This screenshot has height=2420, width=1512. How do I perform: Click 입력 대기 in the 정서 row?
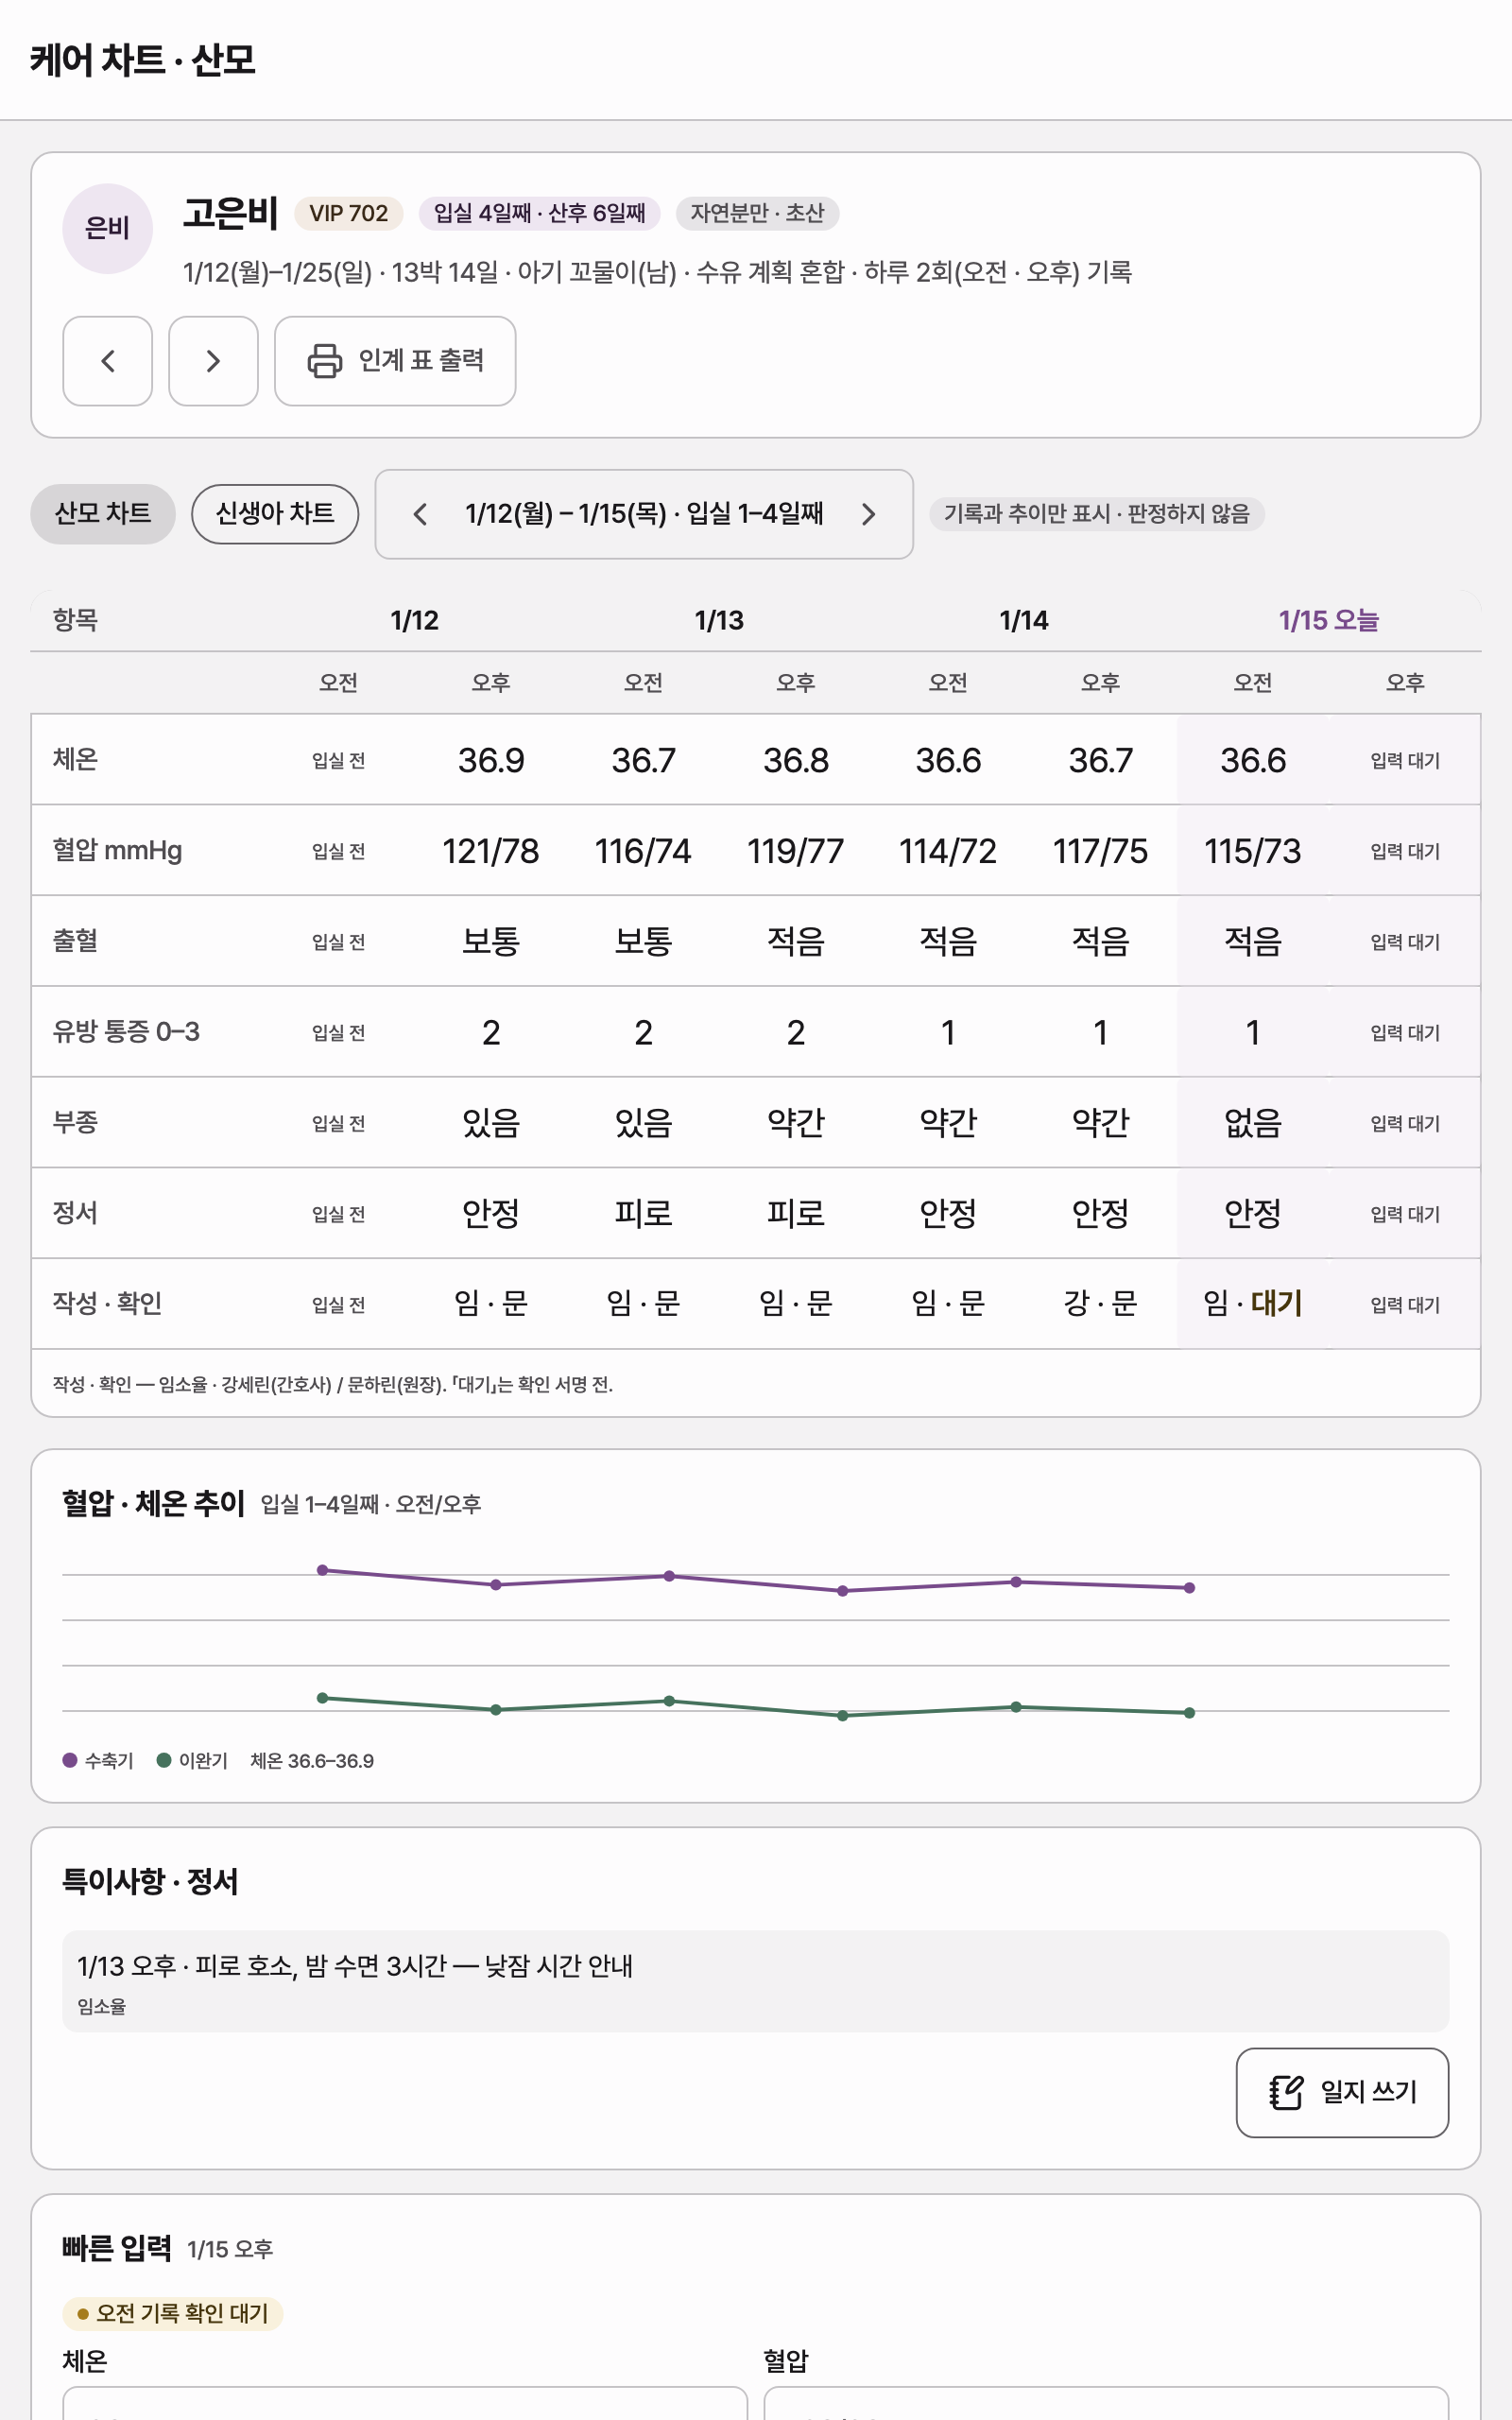[x=1405, y=1214]
